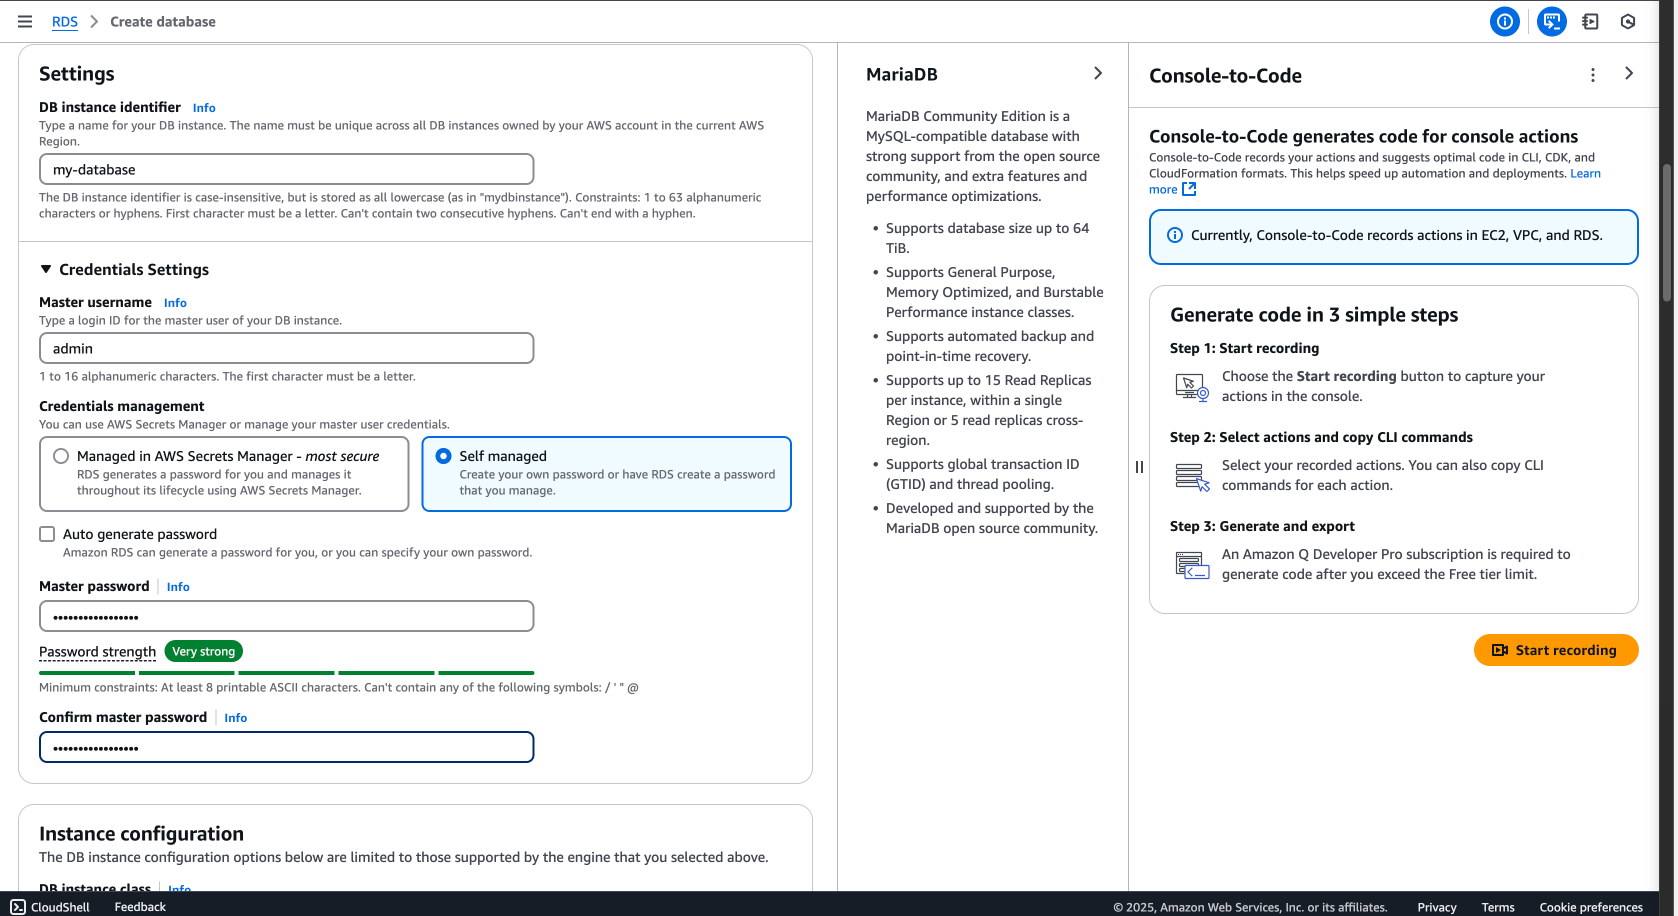Click the Credentials management label

tap(121, 406)
